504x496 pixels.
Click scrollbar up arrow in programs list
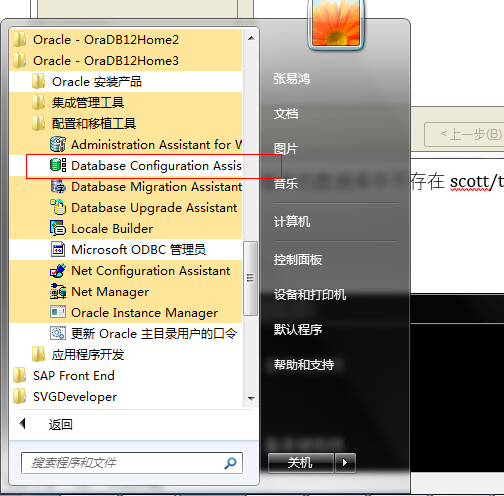tap(251, 39)
